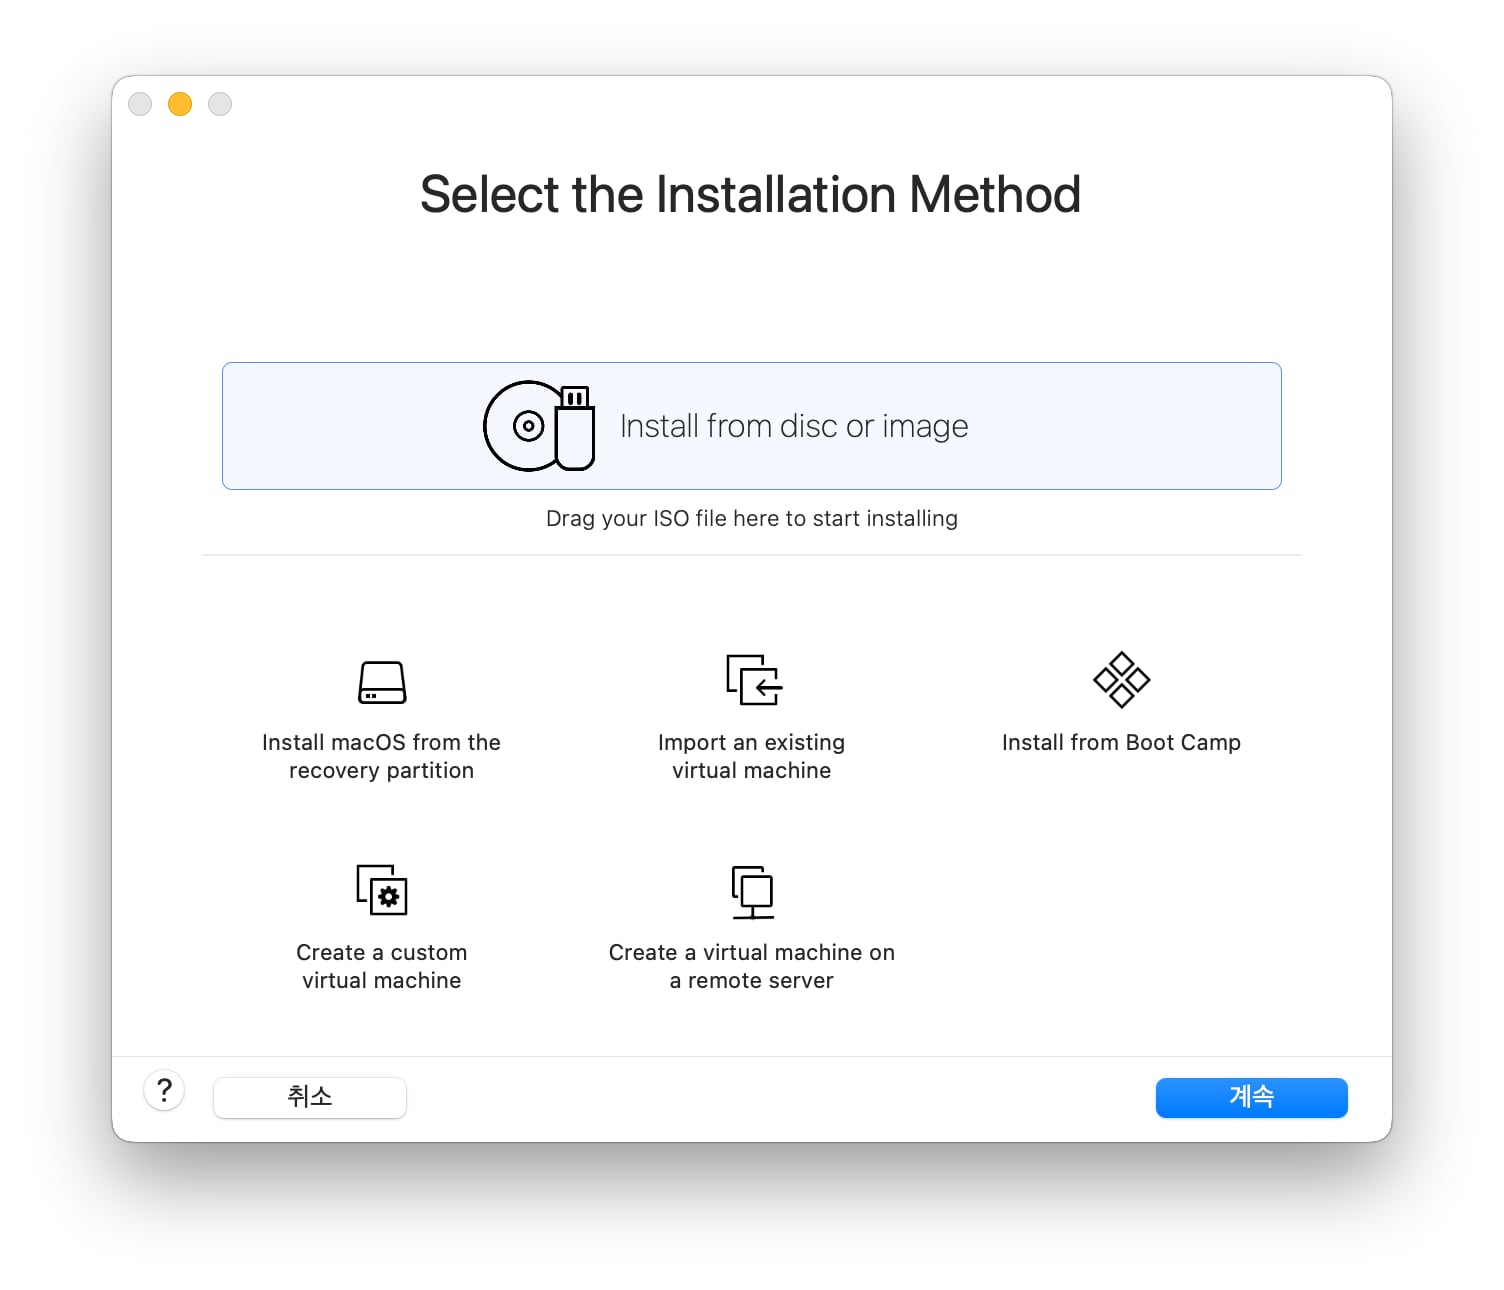Click the remote server monitor icon
The width and height of the screenshot is (1504, 1290).
tap(753, 892)
